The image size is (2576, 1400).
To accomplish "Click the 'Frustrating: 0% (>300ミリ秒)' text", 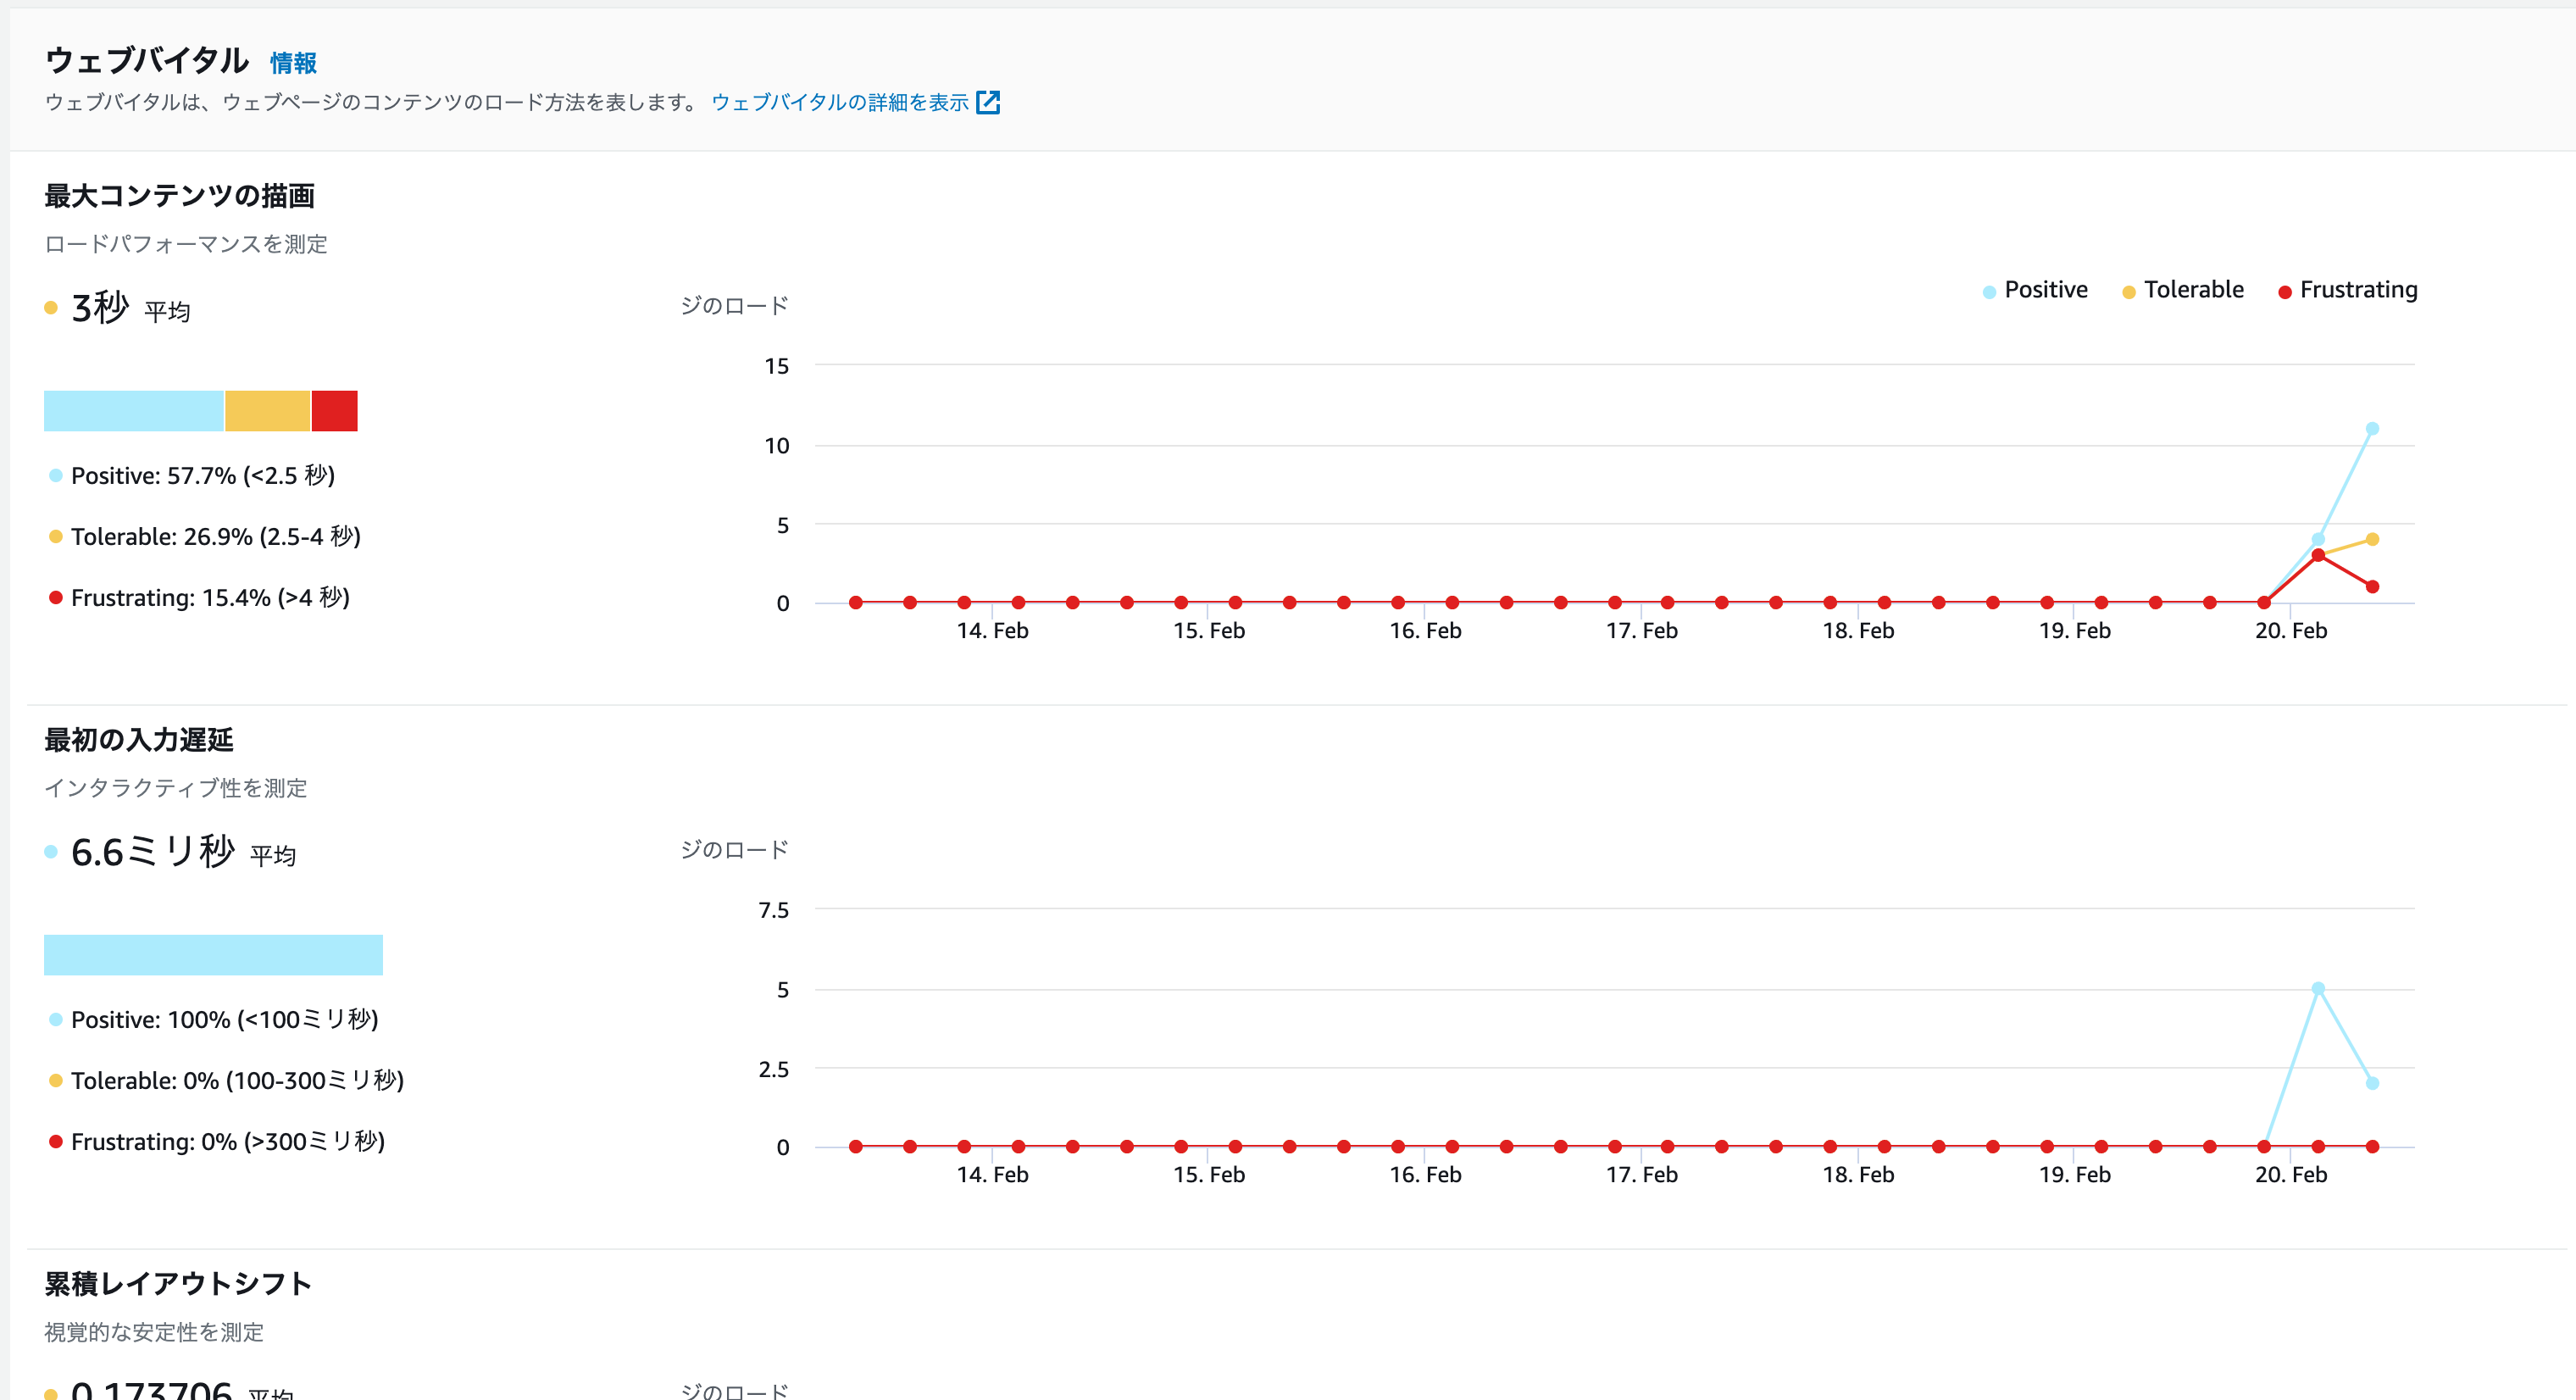I will coord(228,1142).
